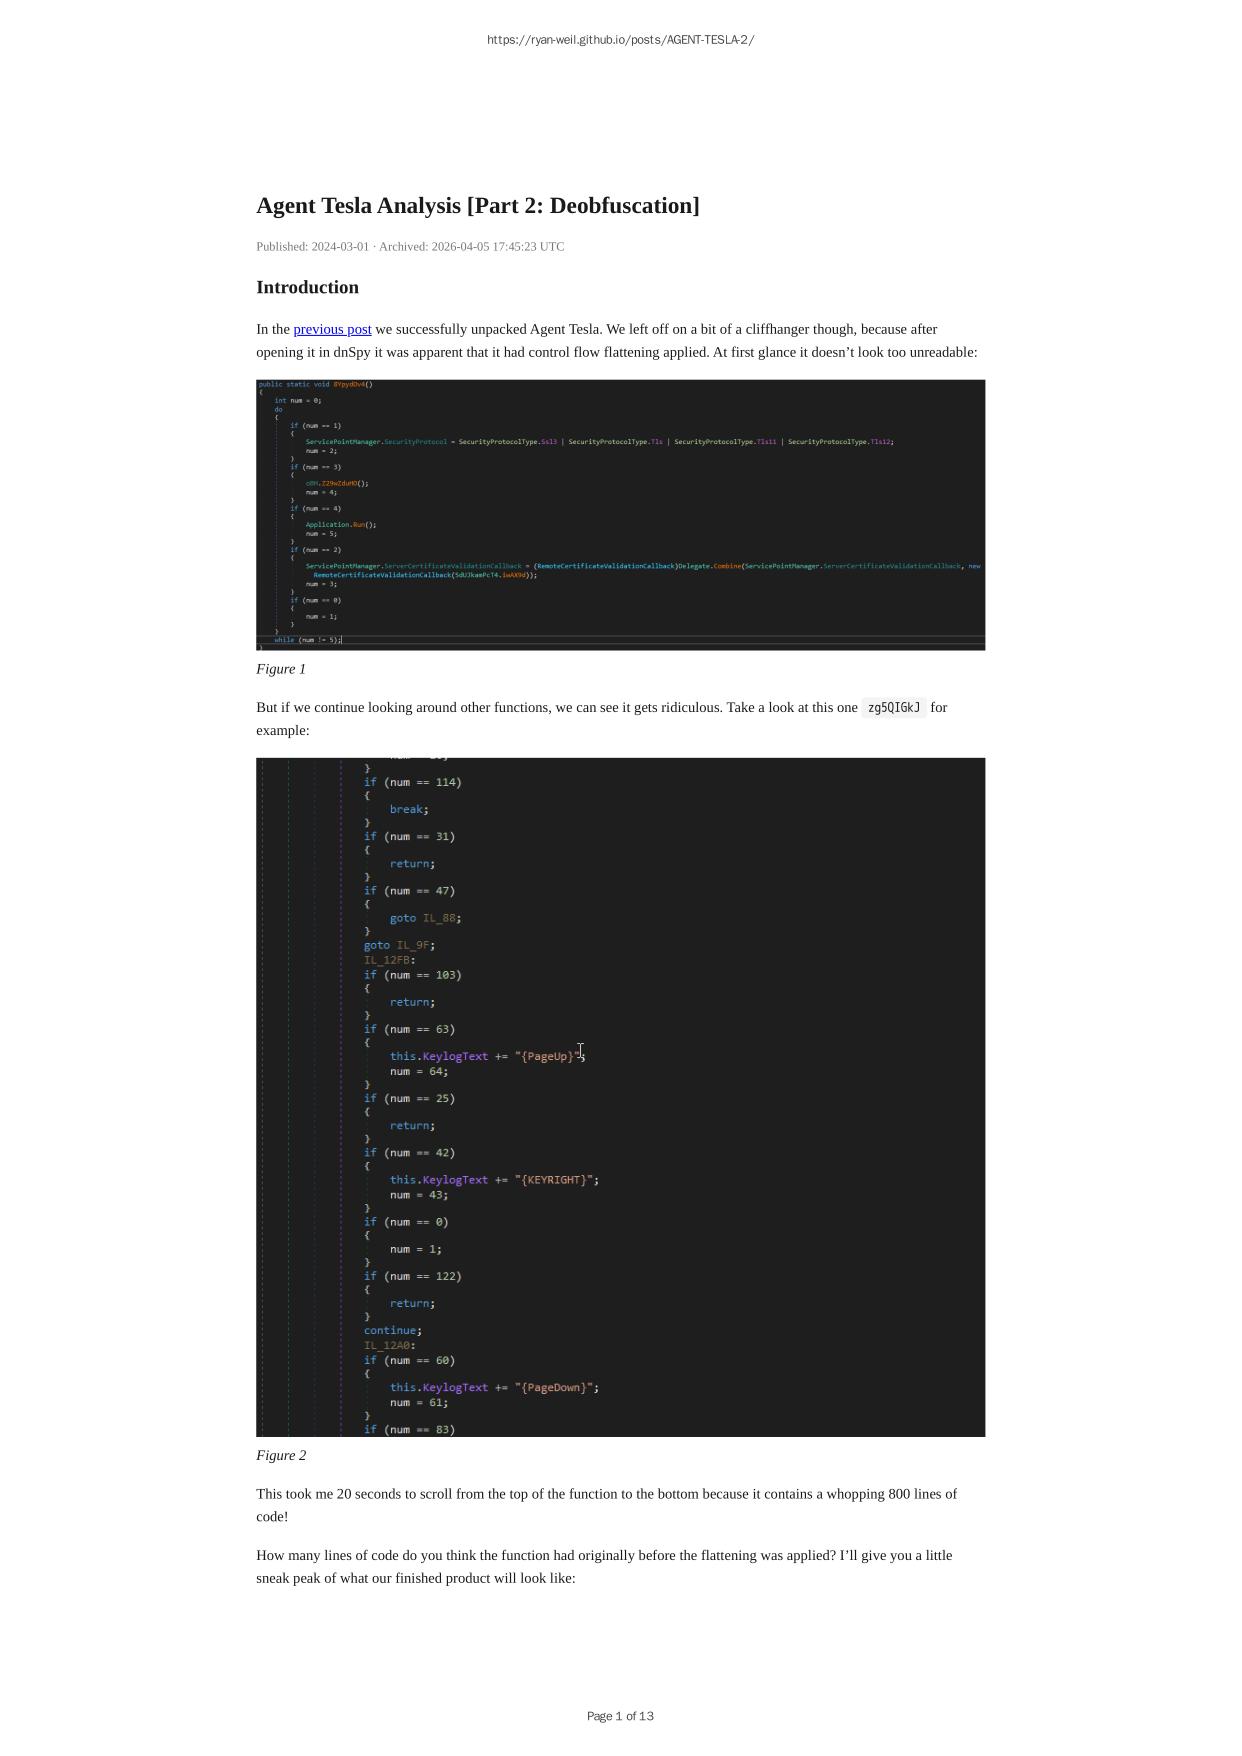Click the "Page 1 of 13" footer
Viewport: 1242px width, 1756px height.
point(620,1716)
